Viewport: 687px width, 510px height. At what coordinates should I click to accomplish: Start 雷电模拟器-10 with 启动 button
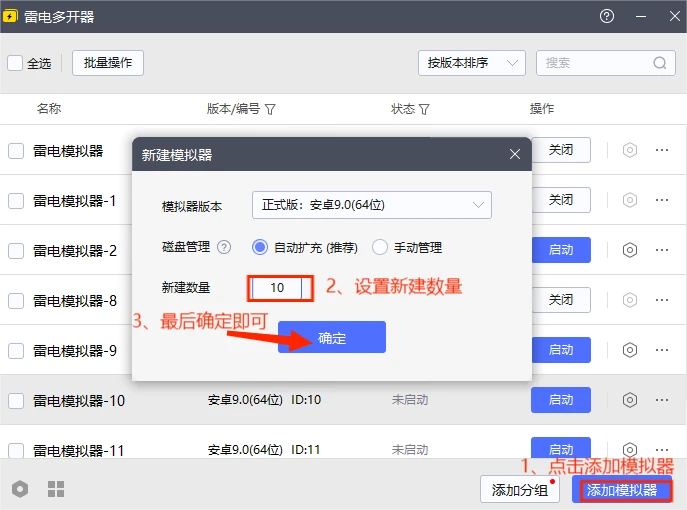tap(561, 400)
